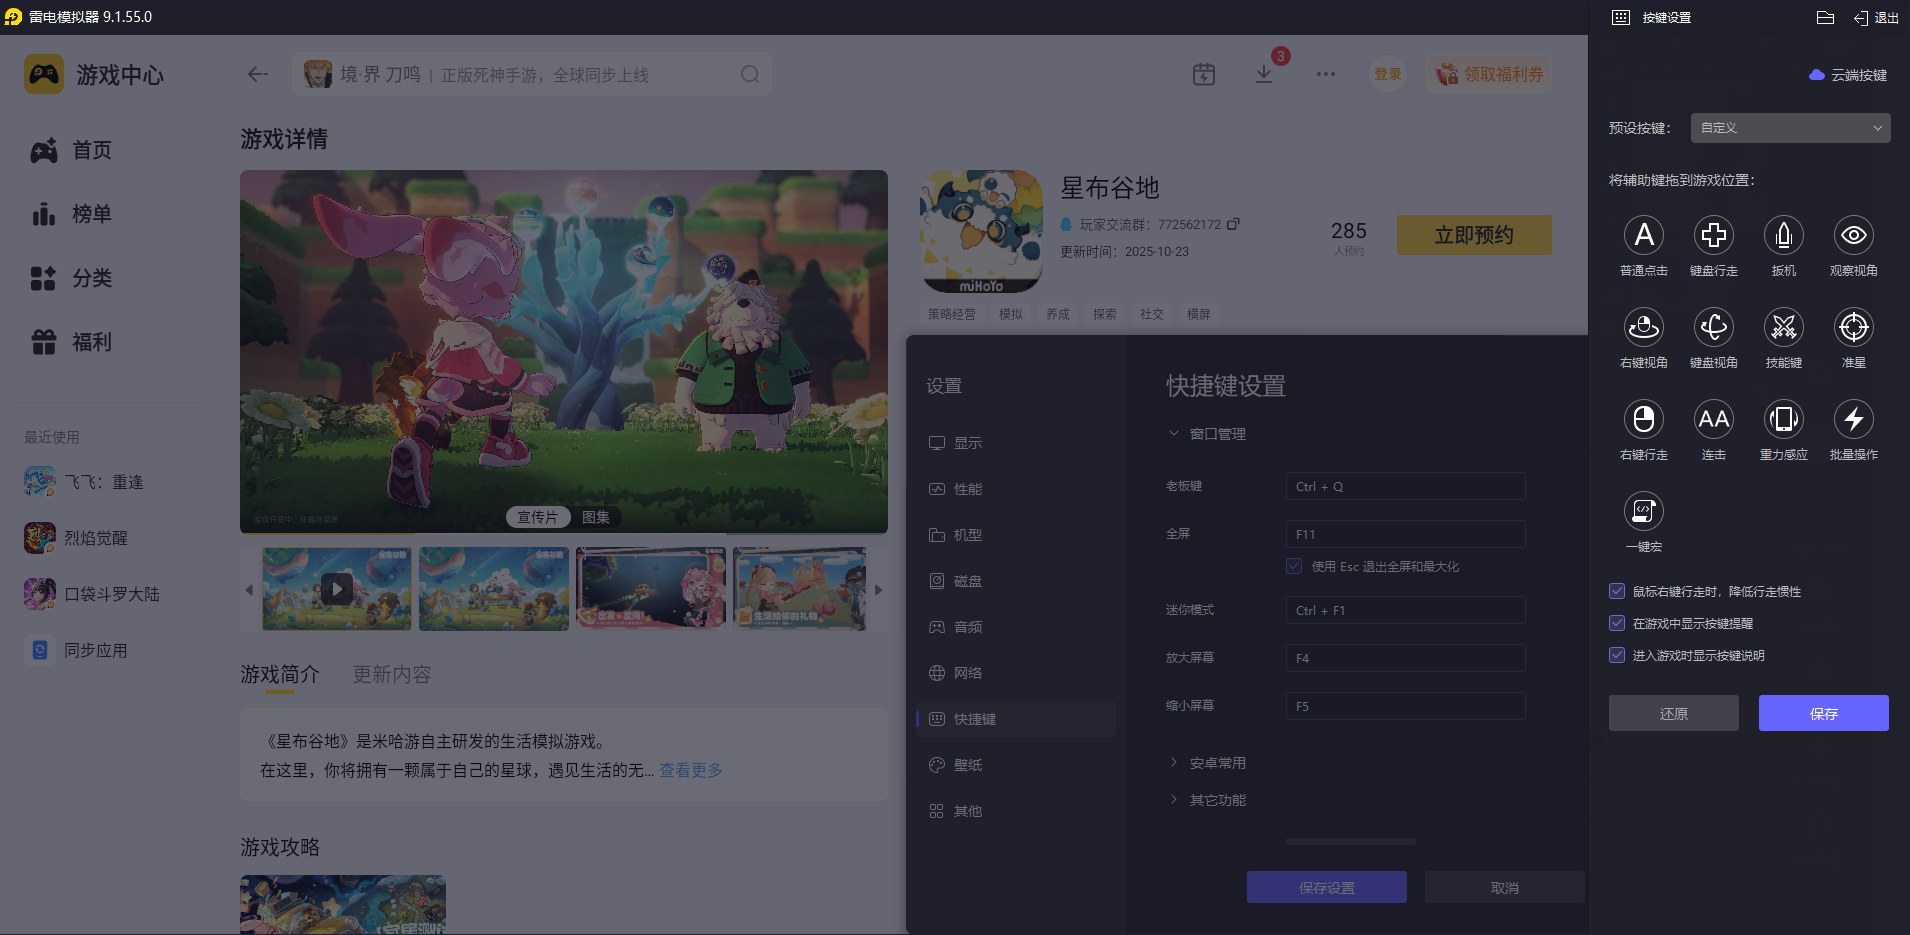
Task: Toggle 使用 Esc 退出全屏和最大化 checkbox
Action: (x=1294, y=566)
